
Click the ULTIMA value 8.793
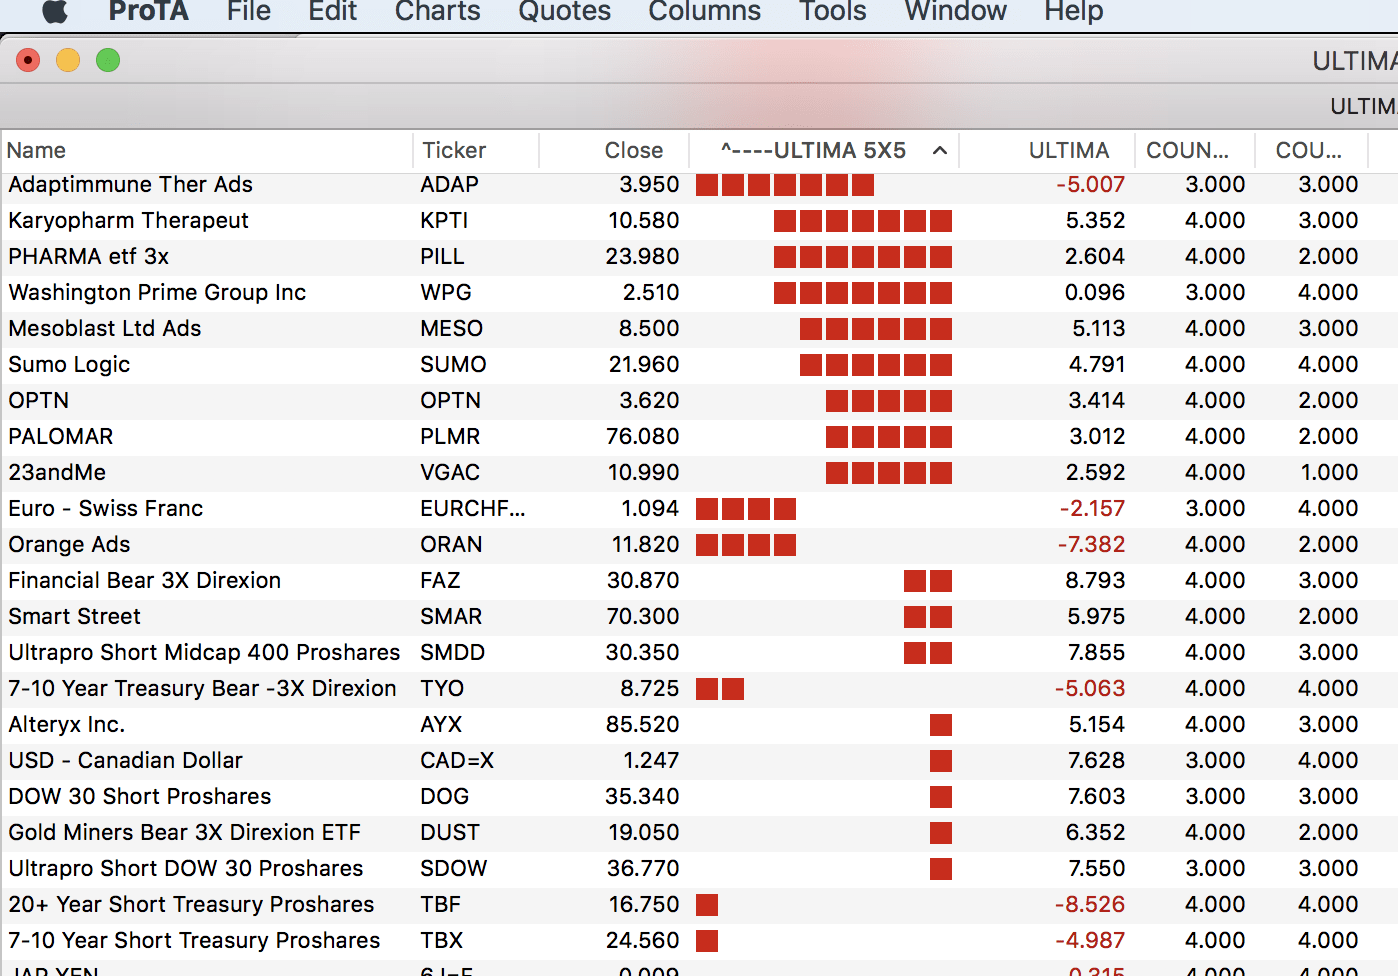pos(1095,581)
